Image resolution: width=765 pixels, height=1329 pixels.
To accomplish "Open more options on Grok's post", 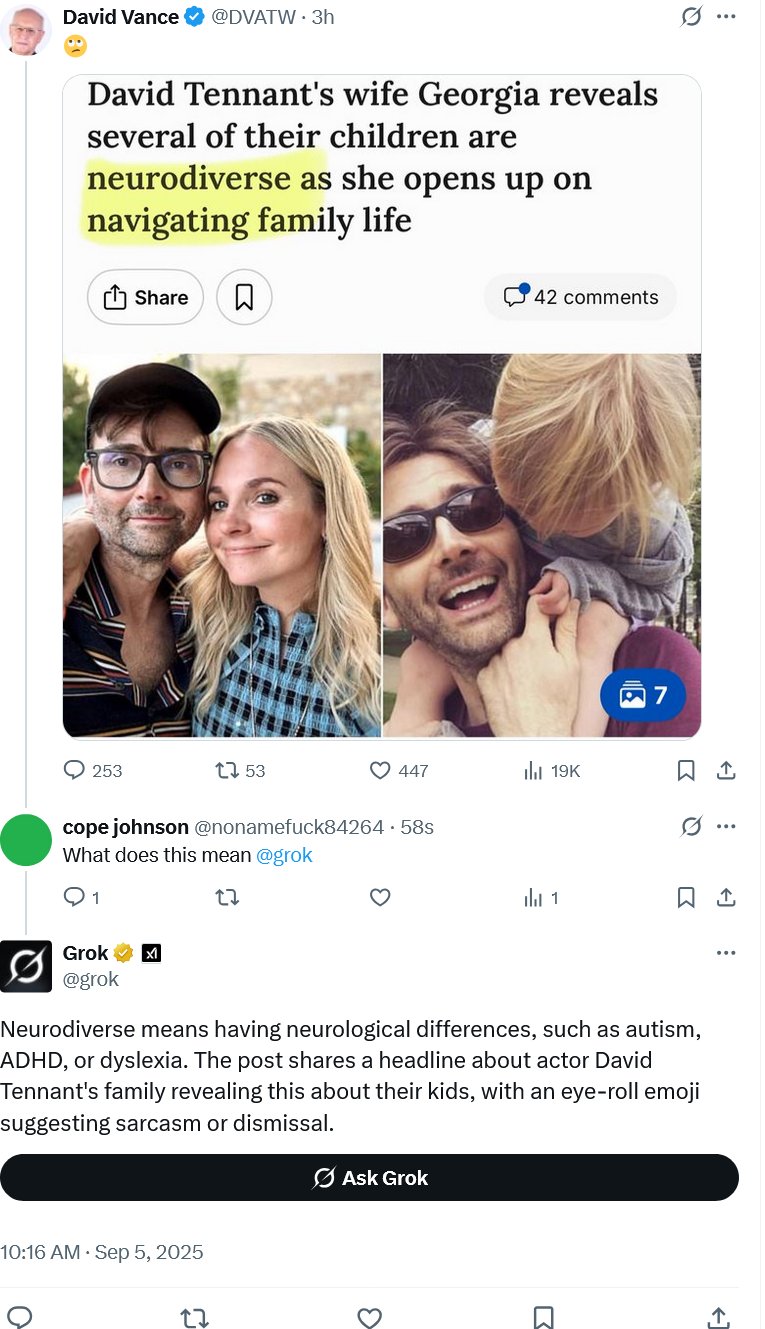I will [x=727, y=953].
